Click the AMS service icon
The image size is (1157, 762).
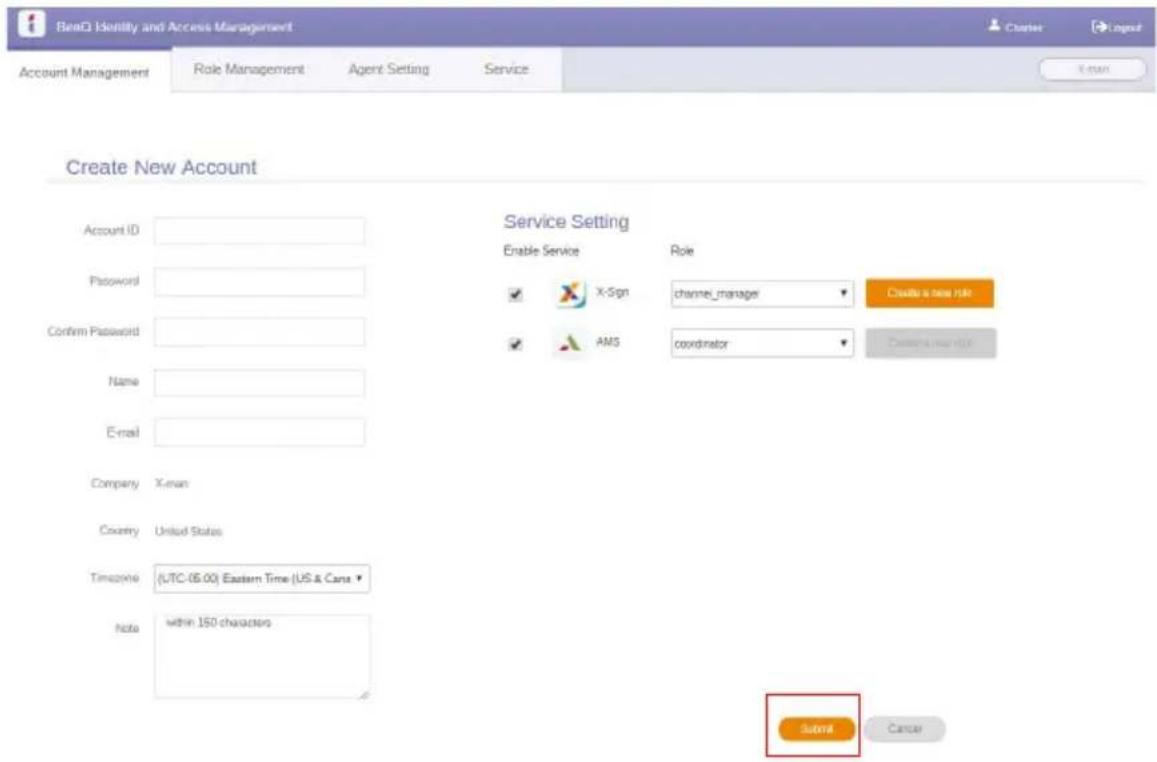[x=570, y=343]
